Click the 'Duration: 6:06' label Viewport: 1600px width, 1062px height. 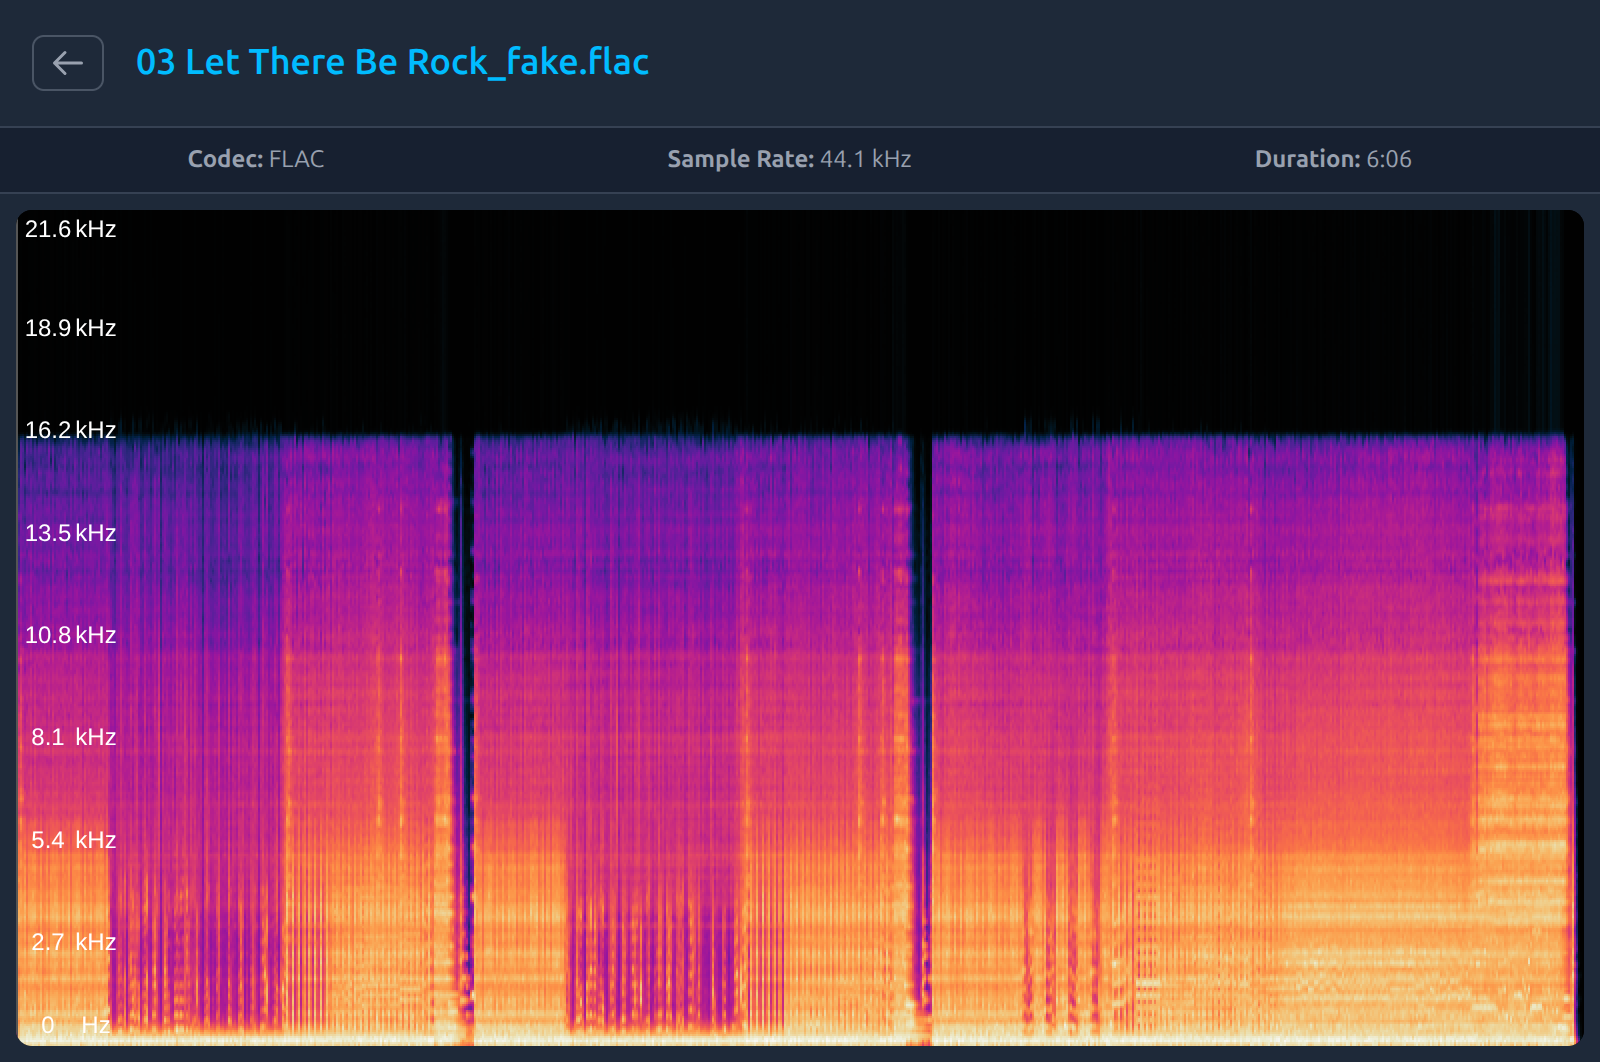(x=1333, y=159)
